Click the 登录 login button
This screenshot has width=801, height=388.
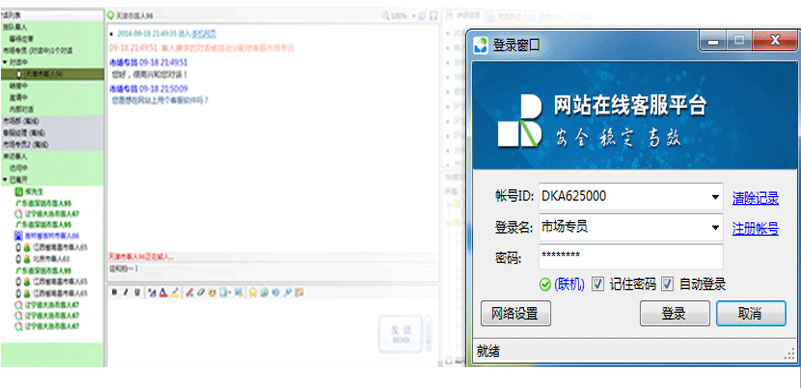(674, 313)
